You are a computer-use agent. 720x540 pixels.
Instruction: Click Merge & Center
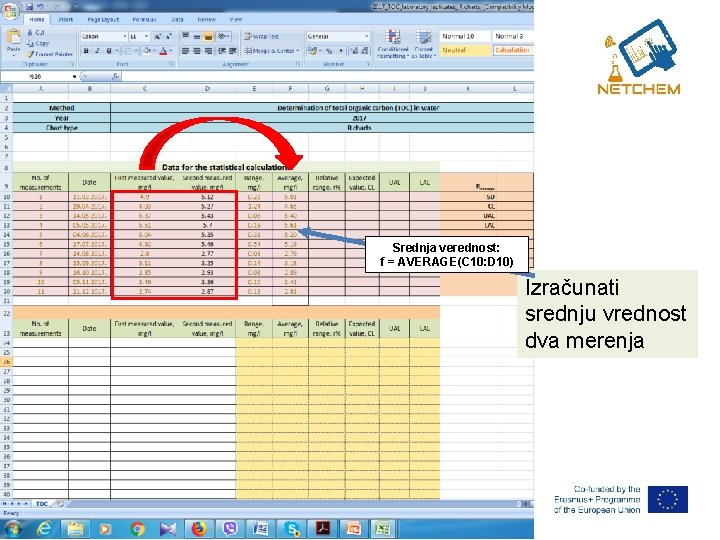pyautogui.click(x=271, y=51)
